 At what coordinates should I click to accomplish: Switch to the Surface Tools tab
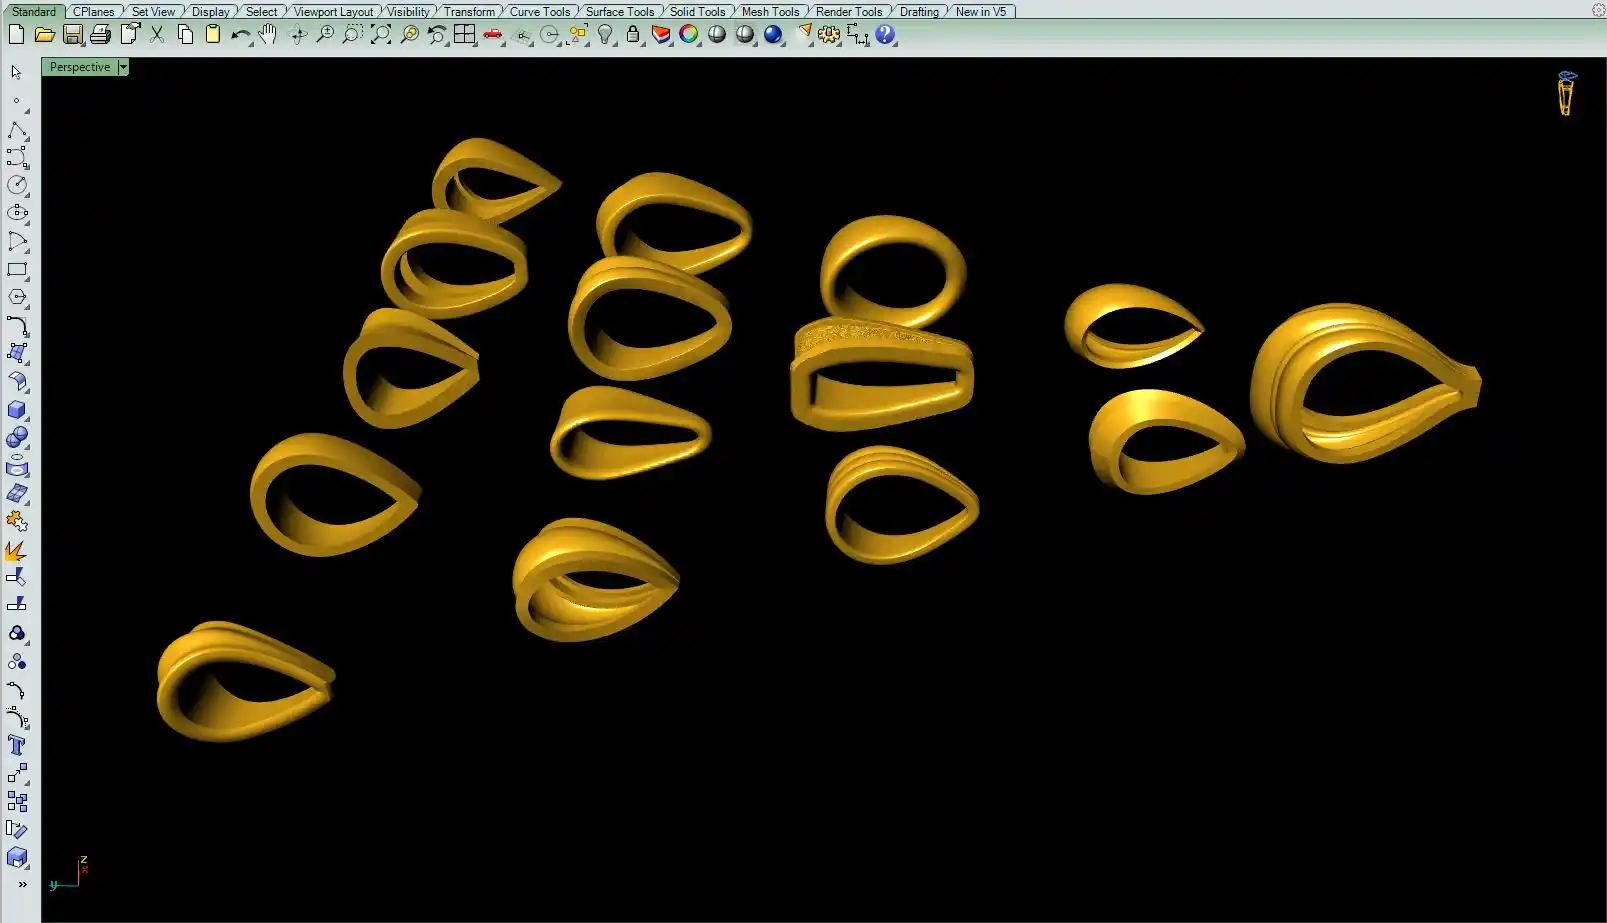point(619,12)
